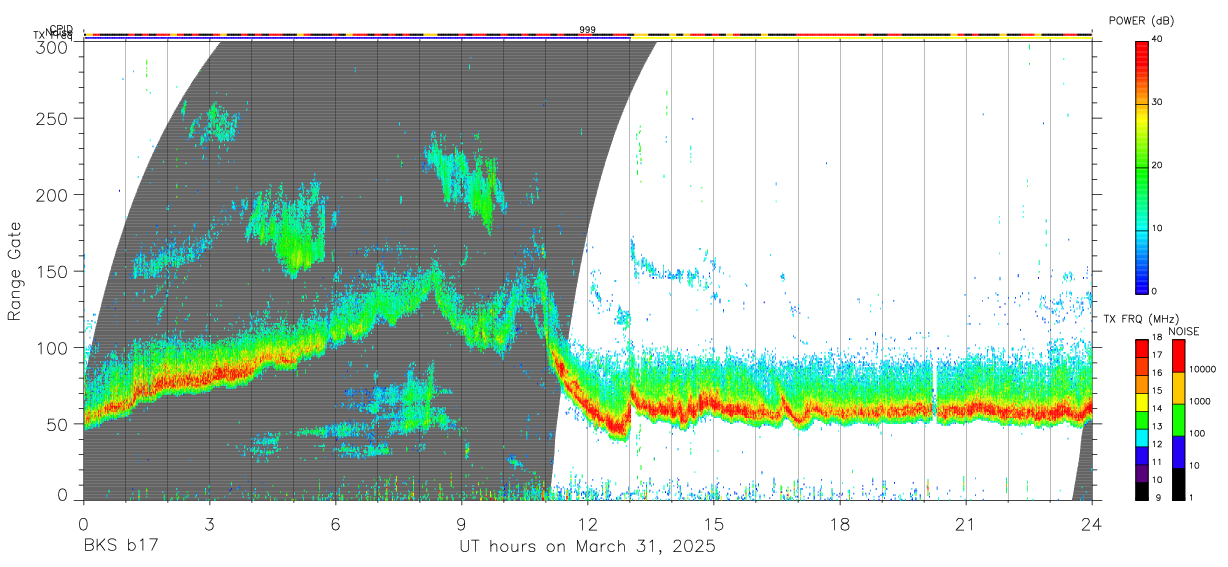Click the dense backscatter band at 18 UT

(840, 410)
